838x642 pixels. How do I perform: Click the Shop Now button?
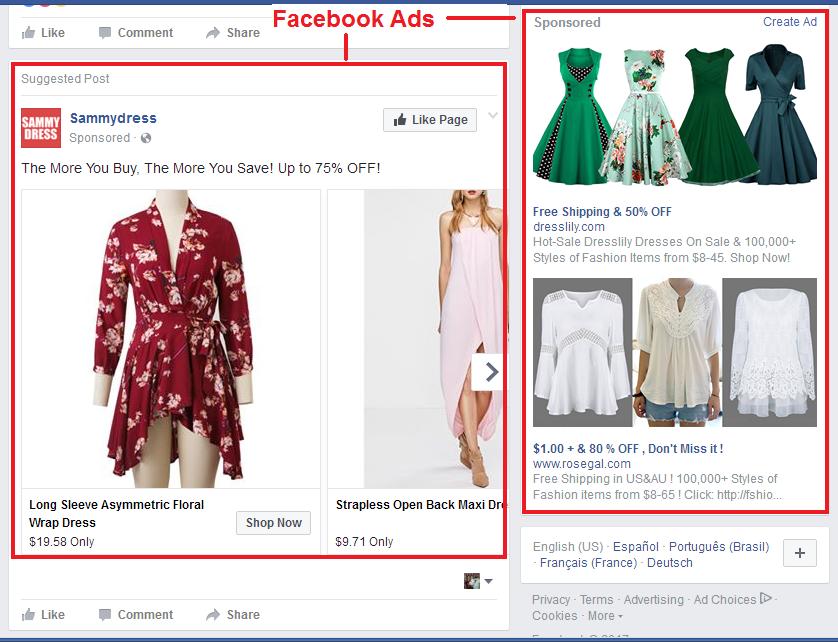pyautogui.click(x=274, y=523)
